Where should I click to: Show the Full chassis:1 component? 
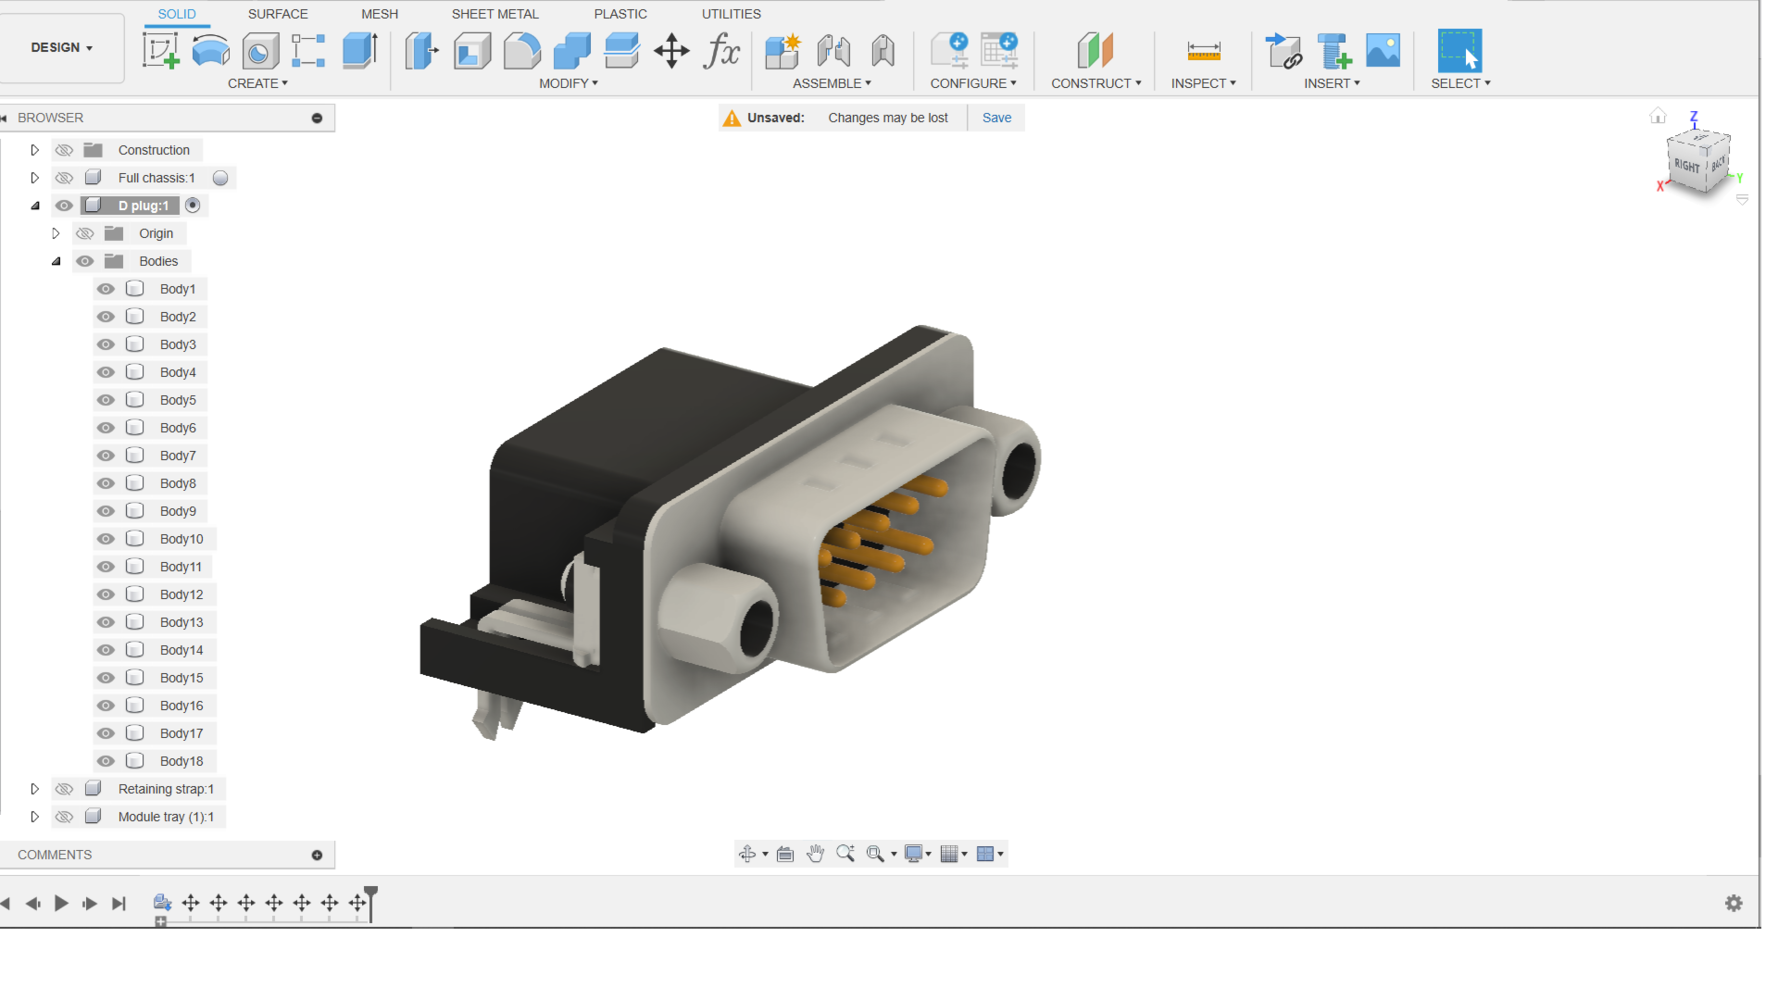64,178
